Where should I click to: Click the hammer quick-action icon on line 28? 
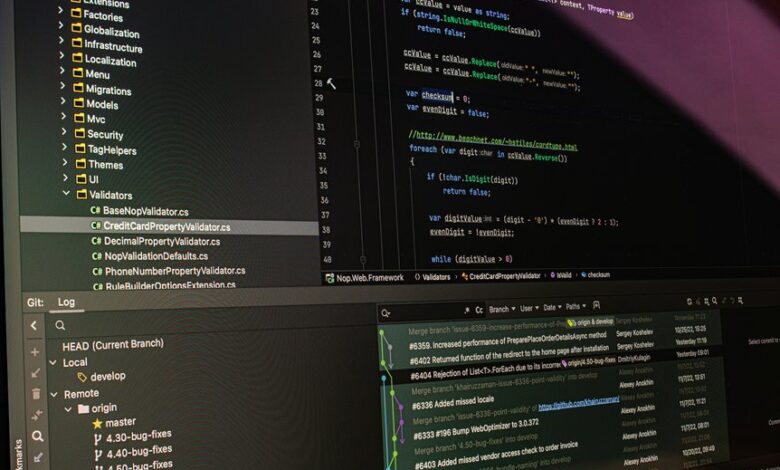tap(332, 84)
